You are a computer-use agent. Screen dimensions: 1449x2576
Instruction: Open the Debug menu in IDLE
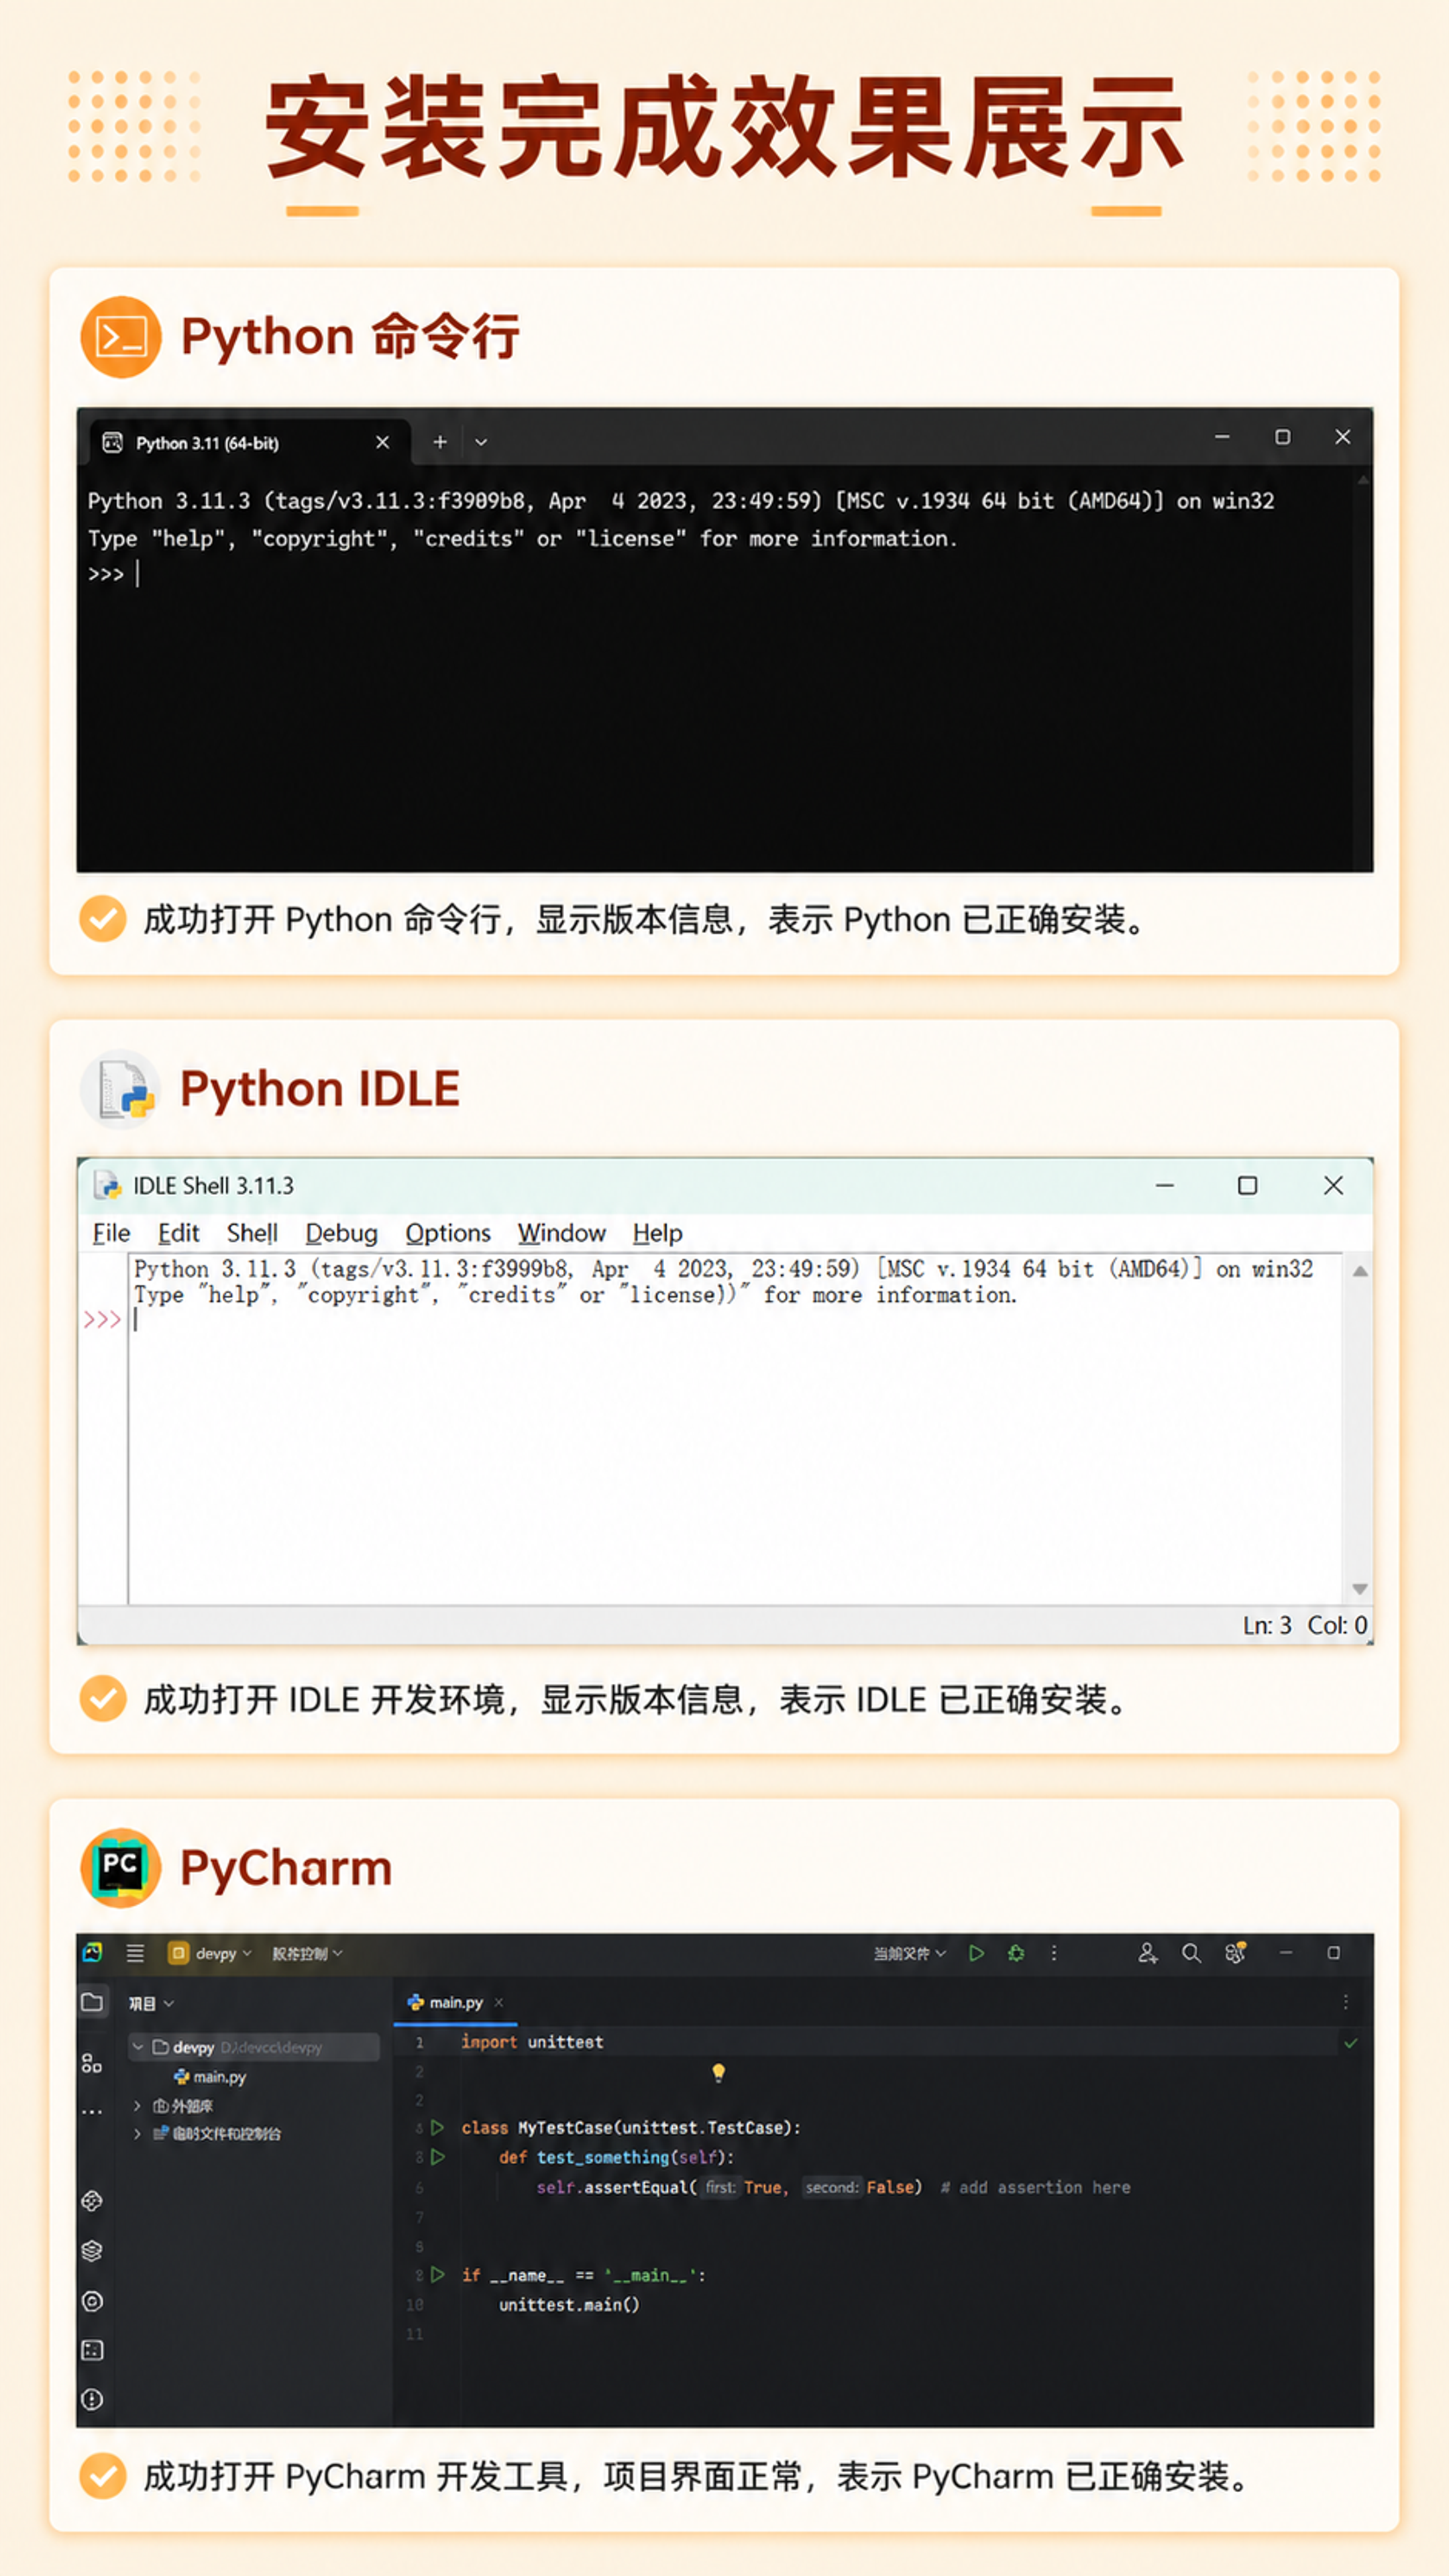point(341,1234)
